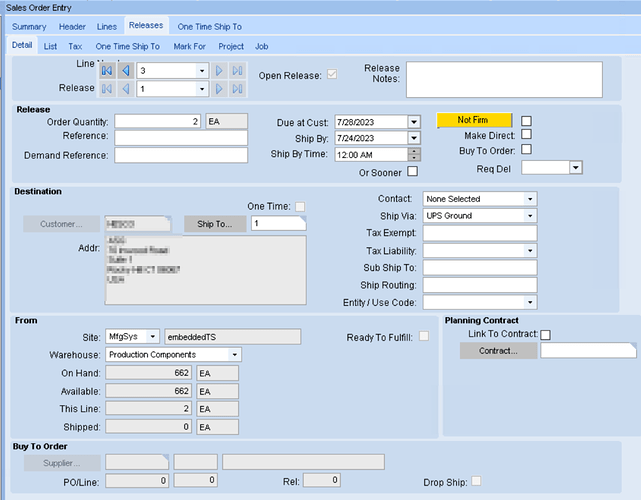Screen dimensions: 641x500
Task: Open the Line number dropdown showing 3
Action: click(202, 71)
